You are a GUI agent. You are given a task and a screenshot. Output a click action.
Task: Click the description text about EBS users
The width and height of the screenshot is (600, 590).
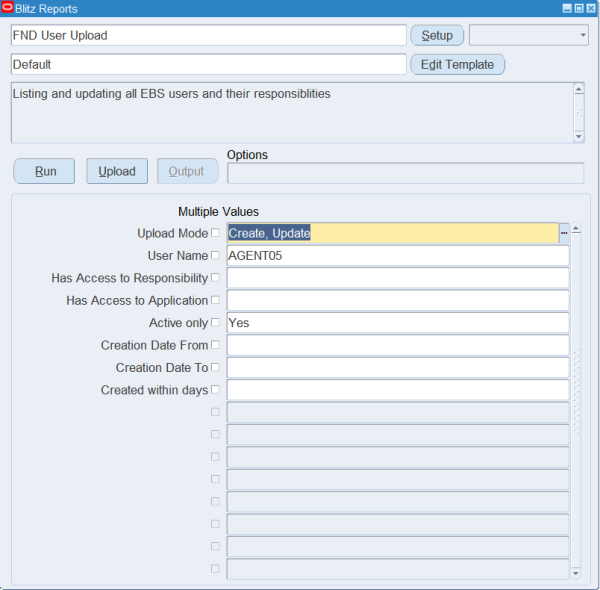pos(171,94)
